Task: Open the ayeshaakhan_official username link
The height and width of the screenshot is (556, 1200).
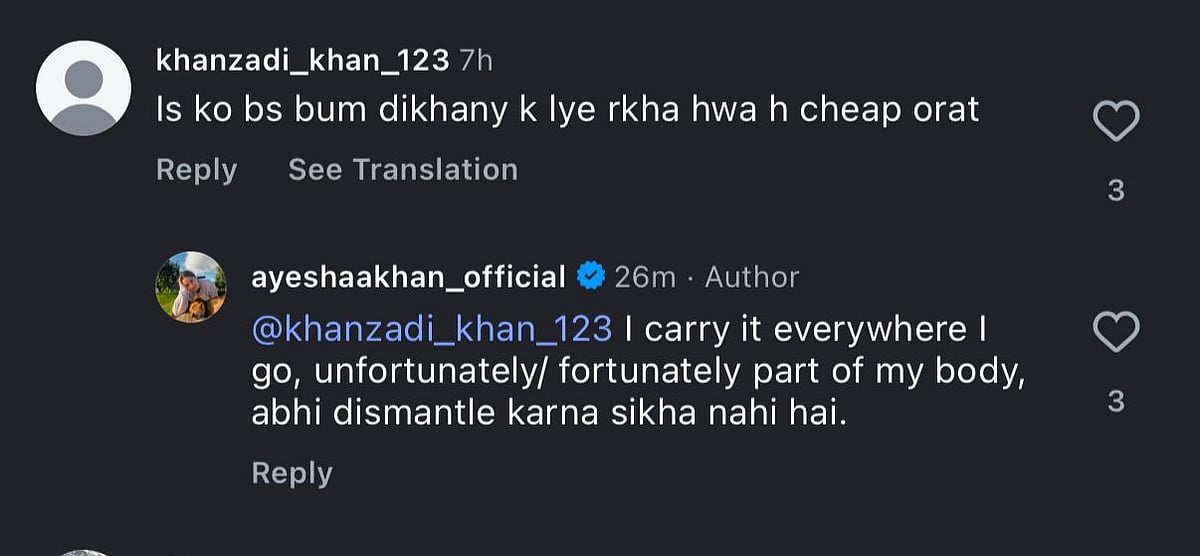Action: click(409, 276)
